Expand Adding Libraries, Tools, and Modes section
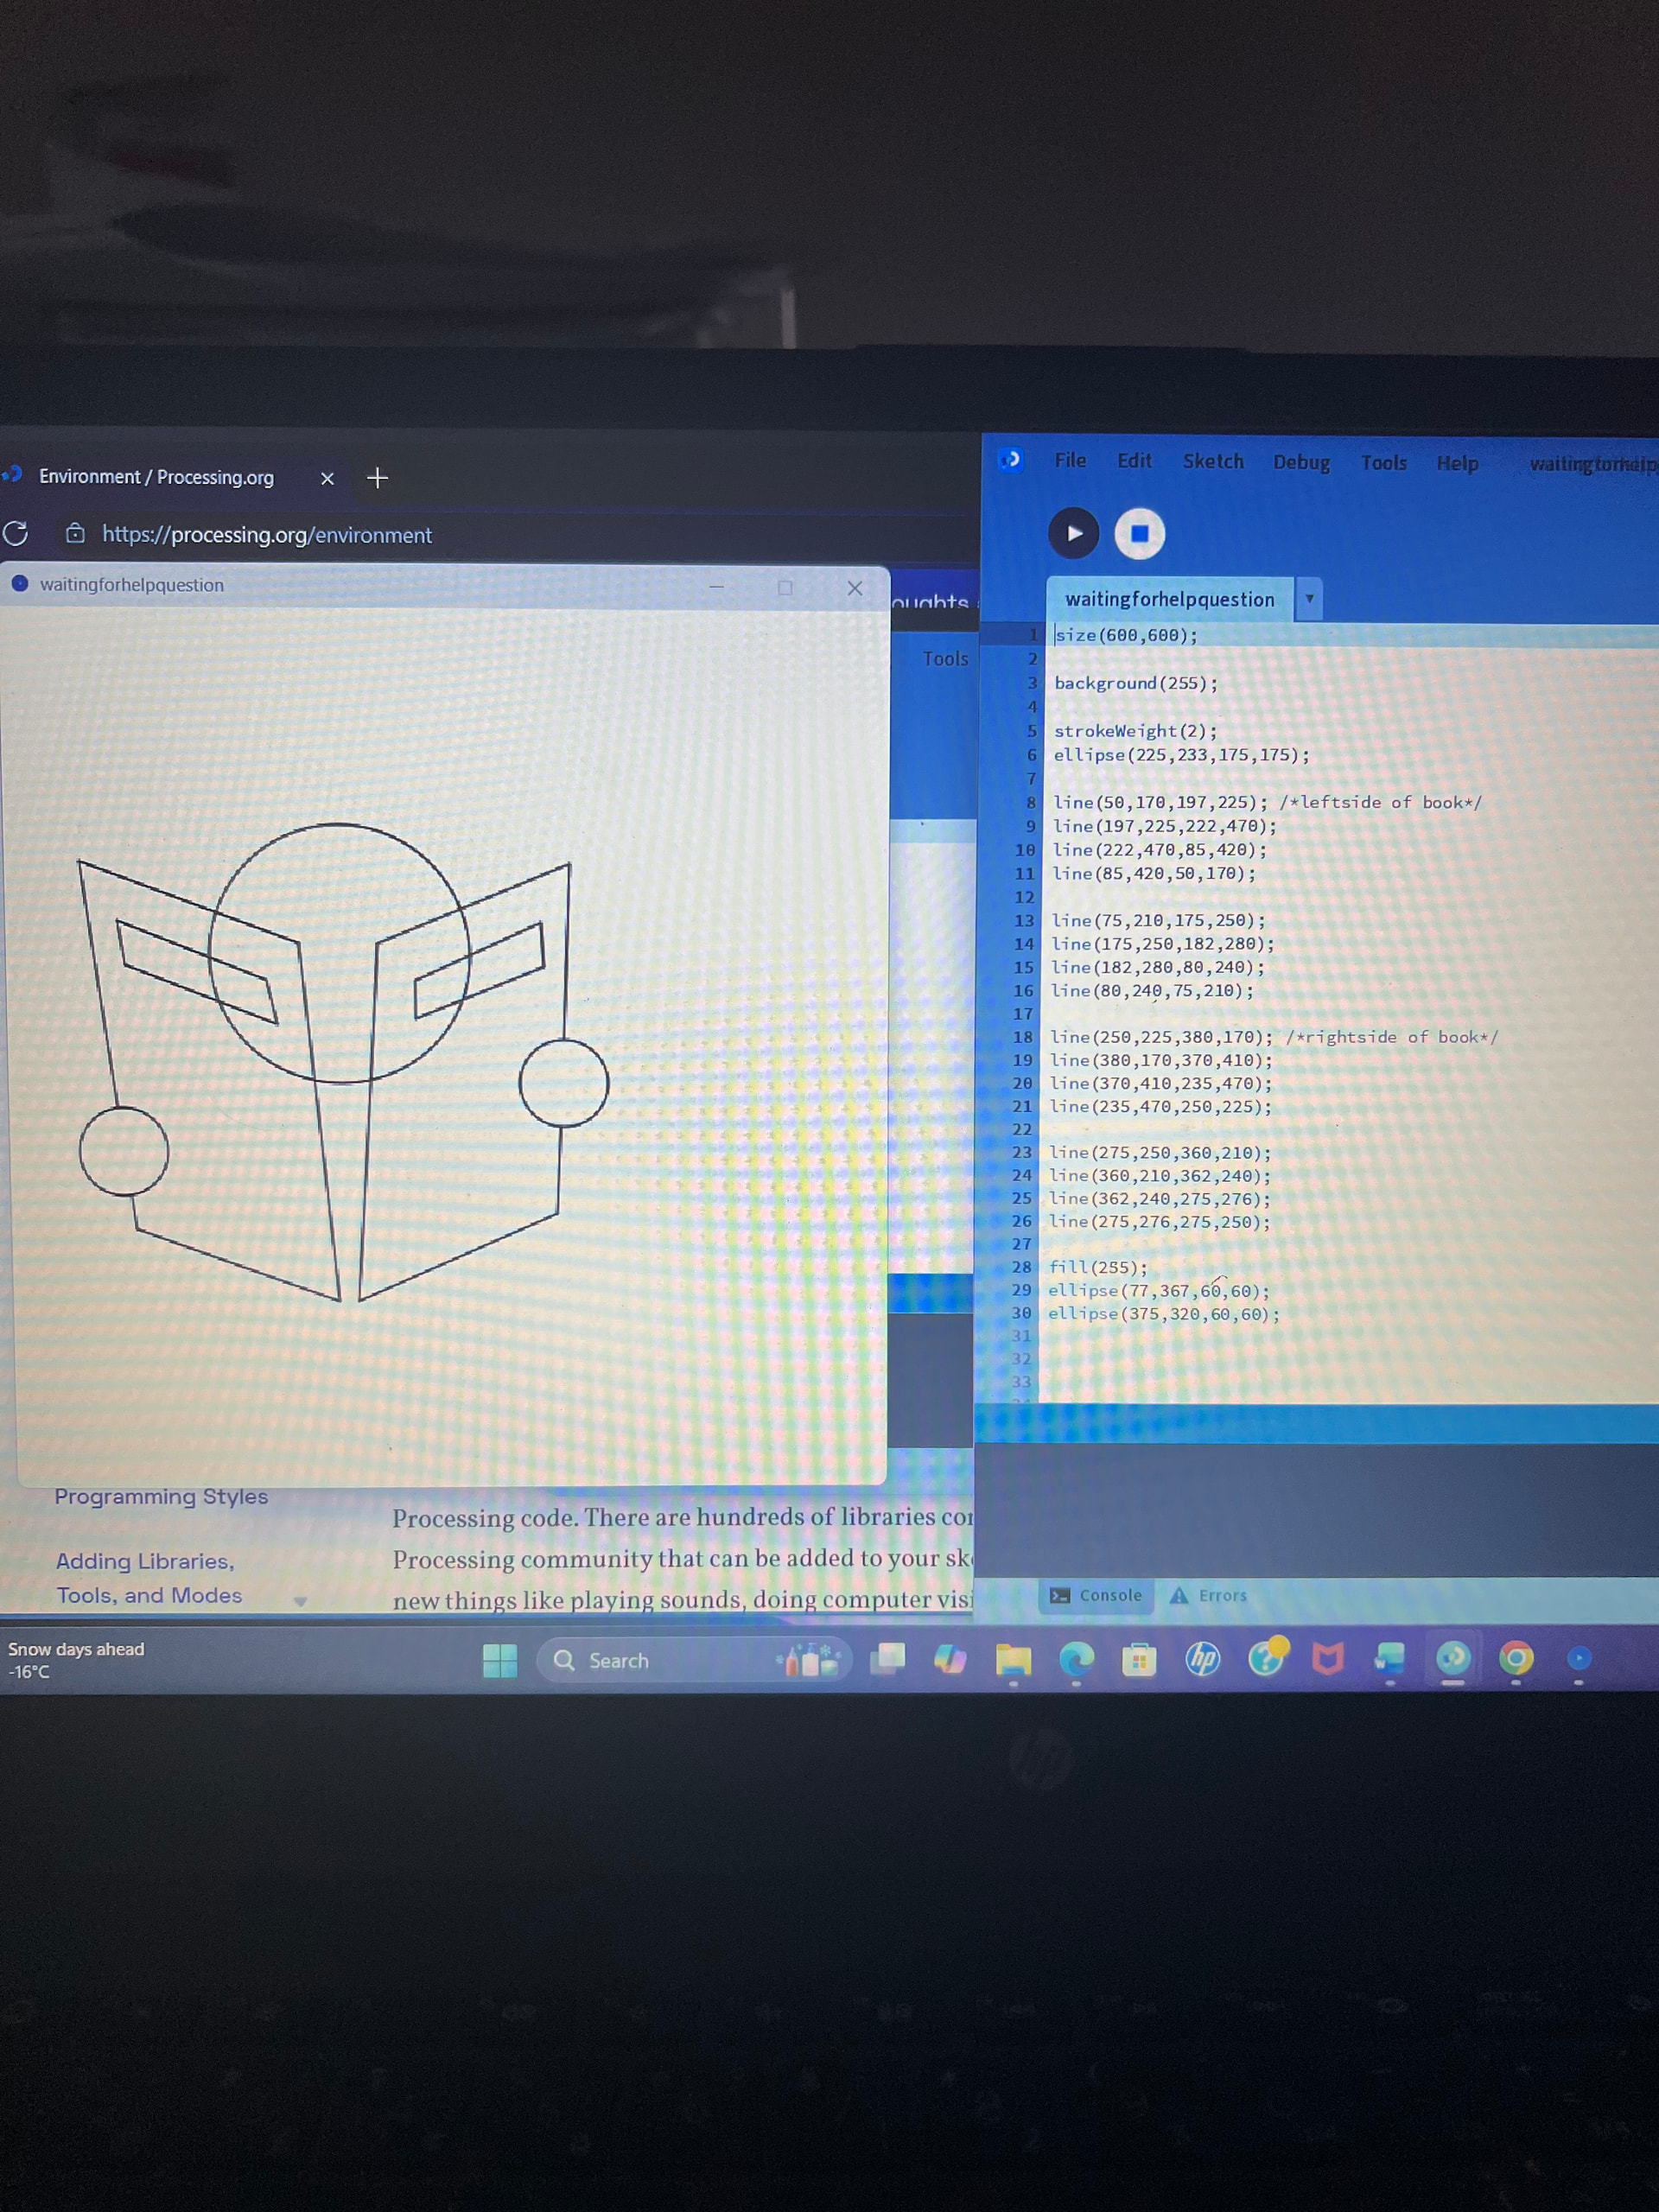 299,1601
